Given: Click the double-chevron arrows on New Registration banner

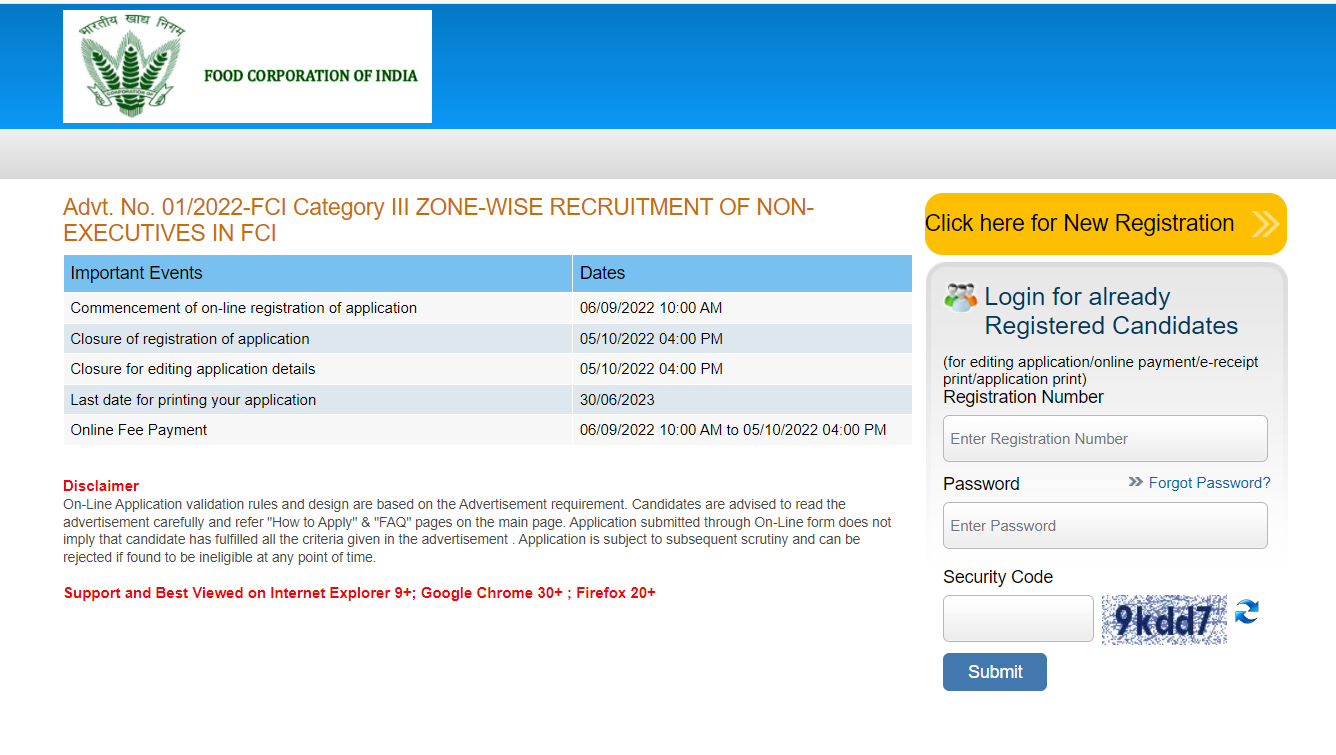Looking at the screenshot, I should pos(1264,223).
